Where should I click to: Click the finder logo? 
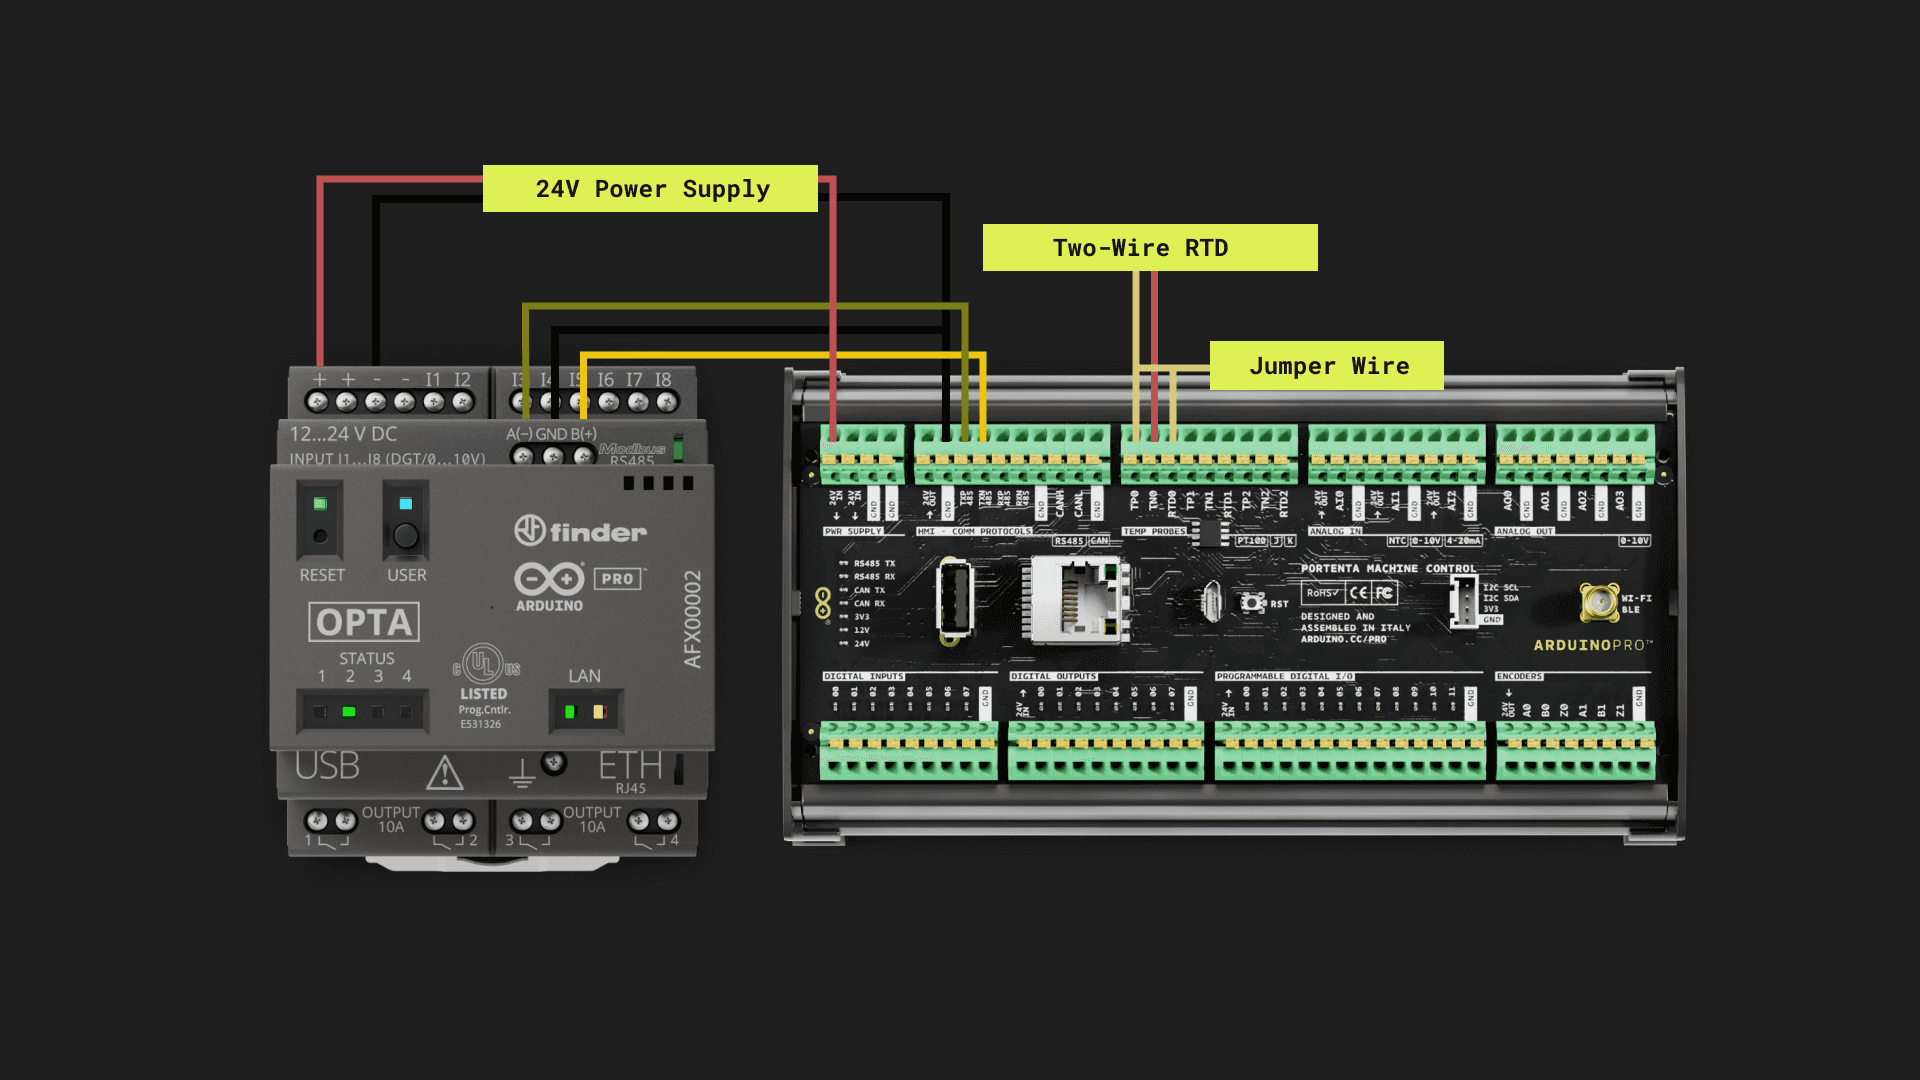pyautogui.click(x=580, y=531)
